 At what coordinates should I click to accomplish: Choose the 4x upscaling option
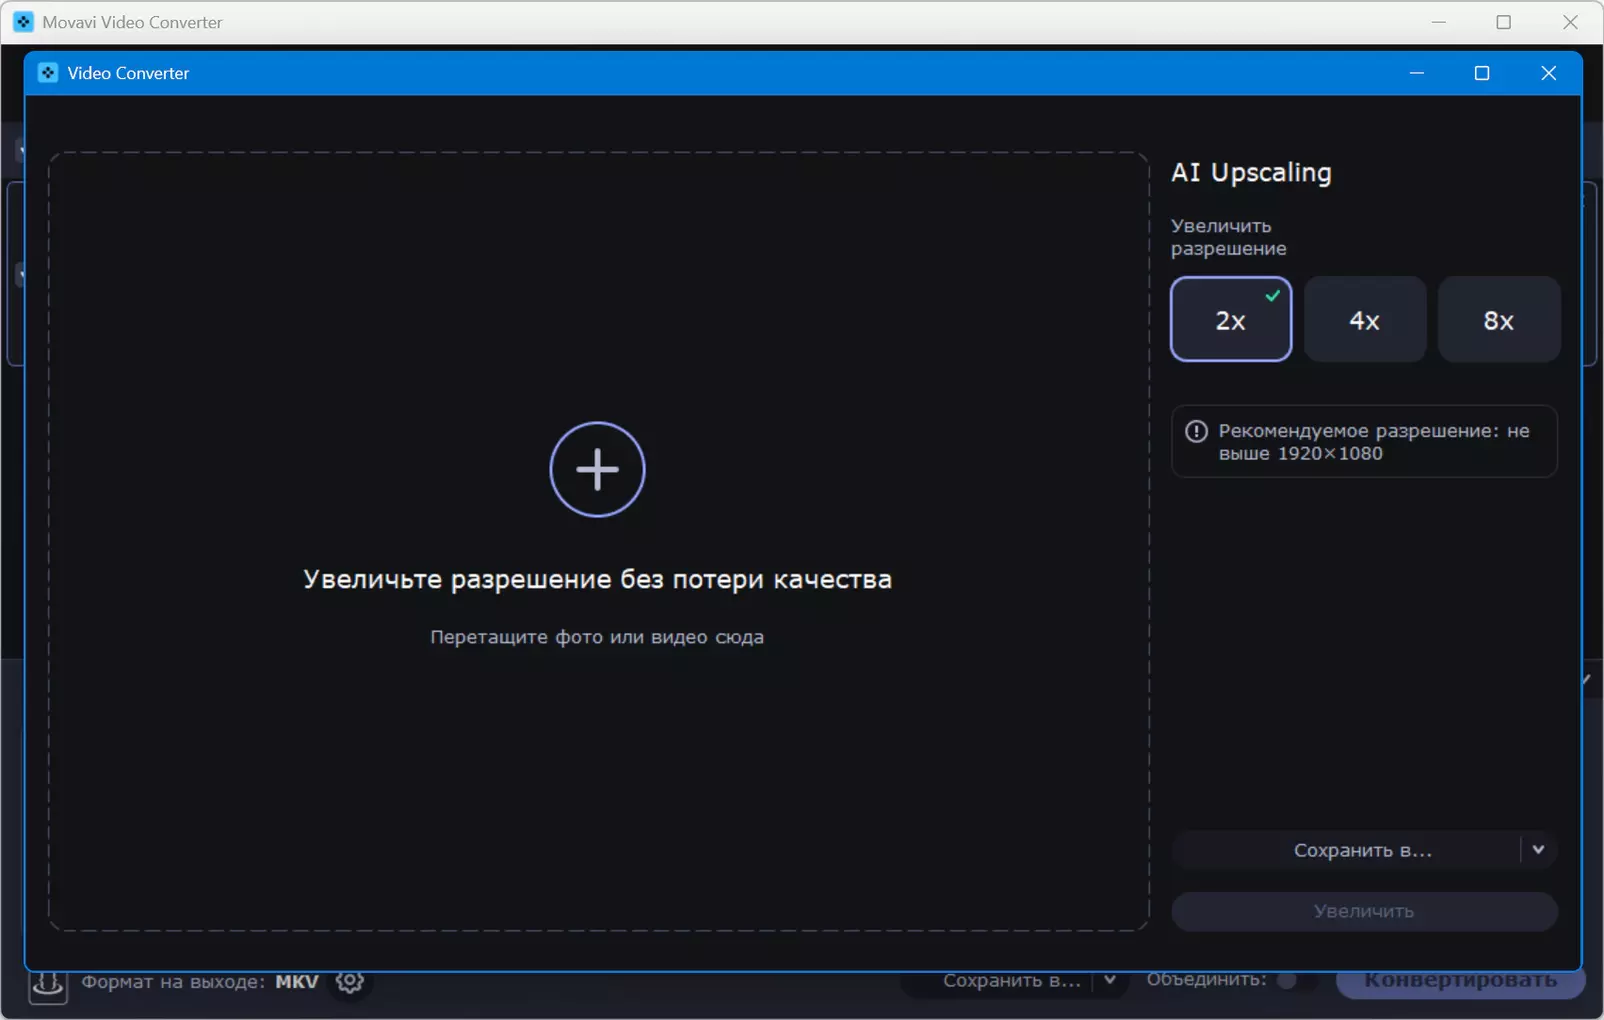tap(1365, 319)
